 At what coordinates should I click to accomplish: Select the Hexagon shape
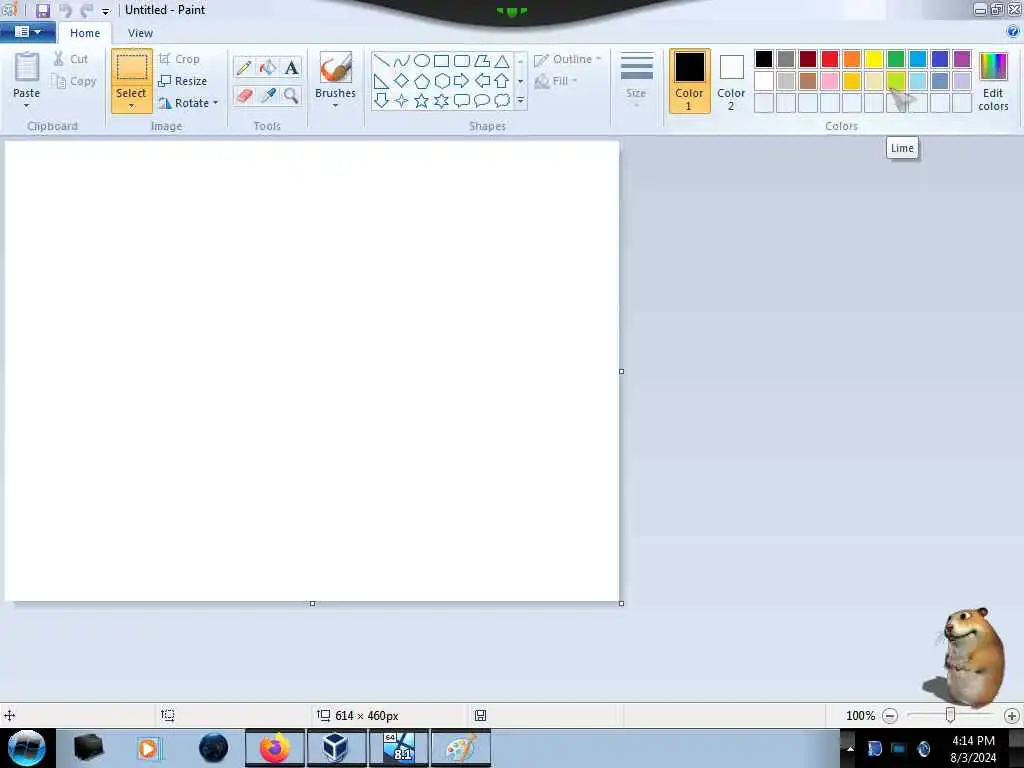441,81
